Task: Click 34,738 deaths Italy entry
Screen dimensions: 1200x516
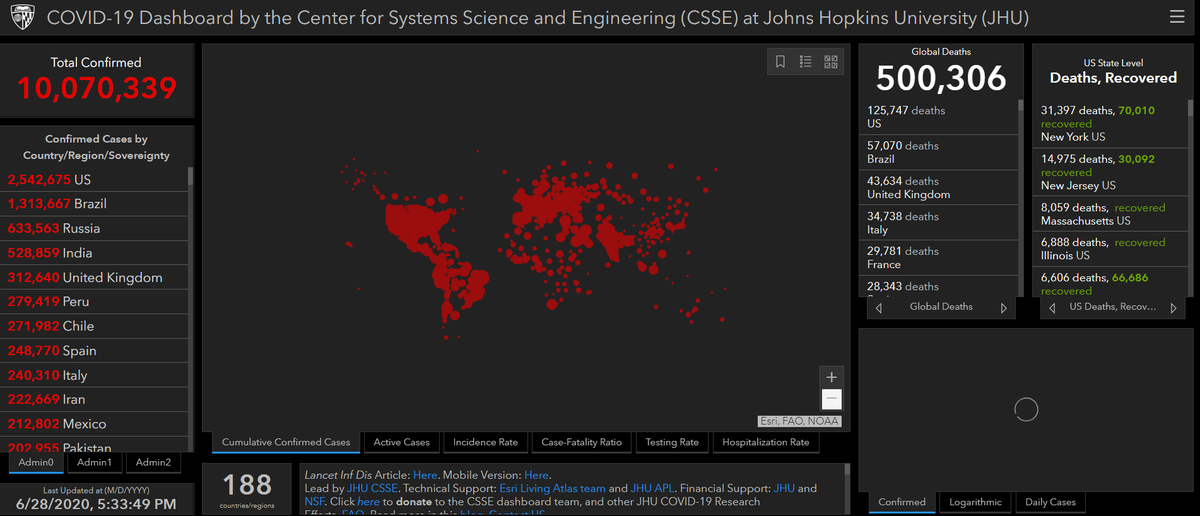Action: point(939,223)
